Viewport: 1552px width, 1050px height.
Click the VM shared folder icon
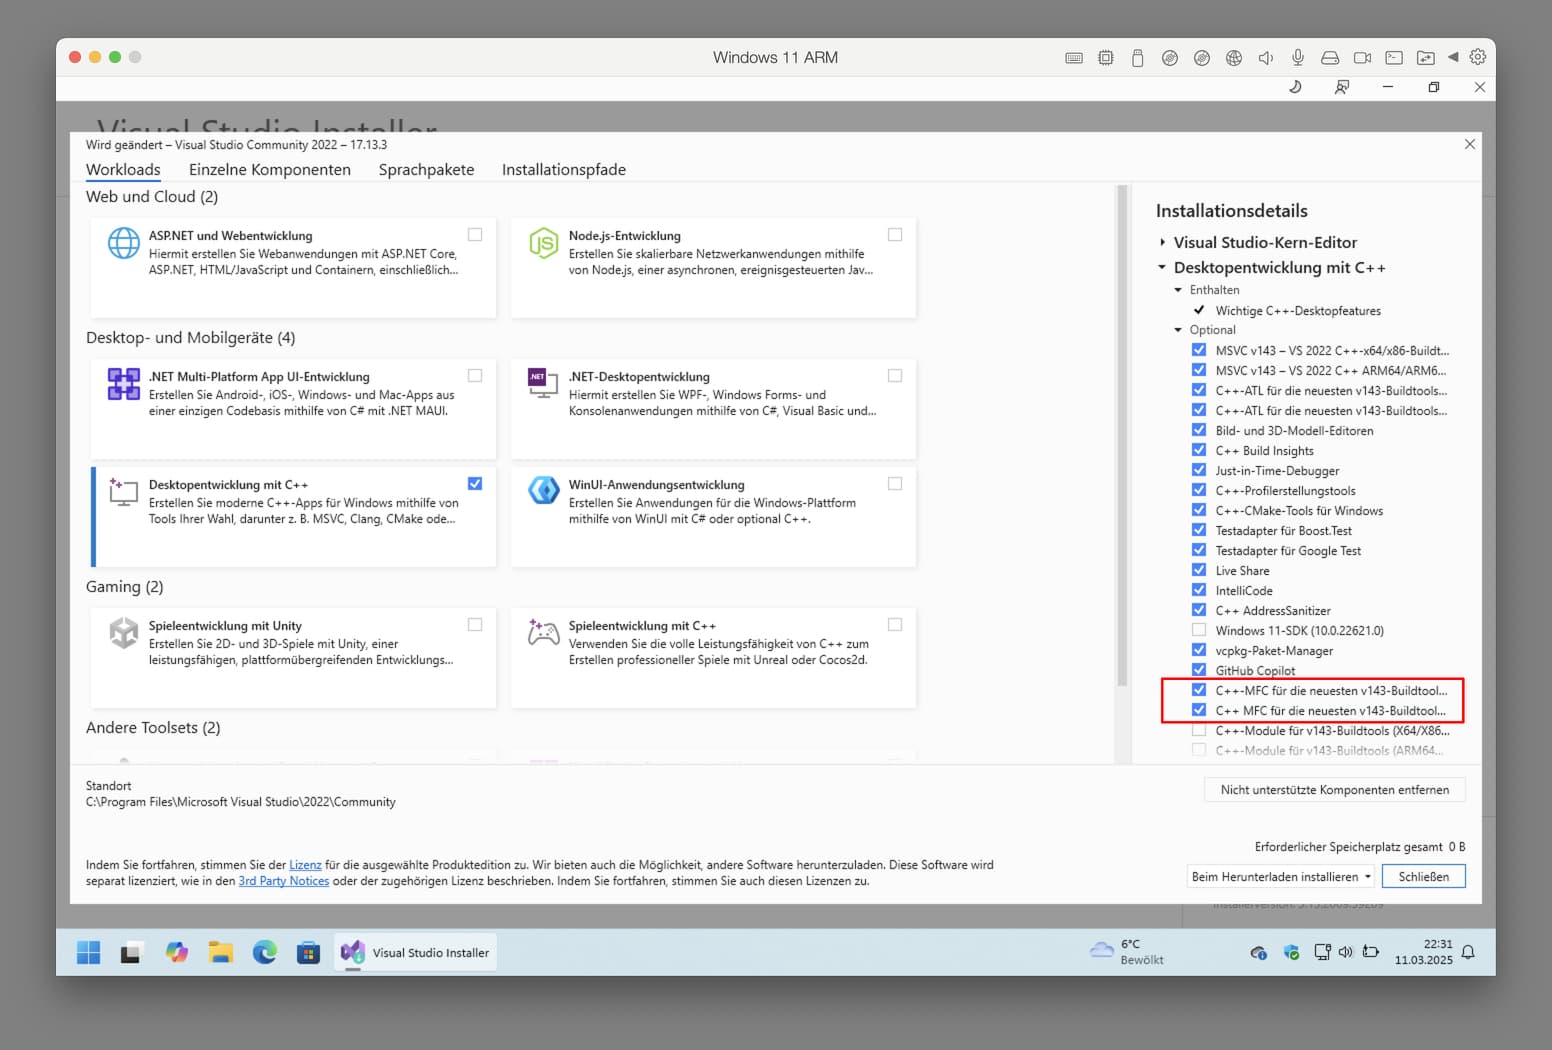click(x=1426, y=58)
